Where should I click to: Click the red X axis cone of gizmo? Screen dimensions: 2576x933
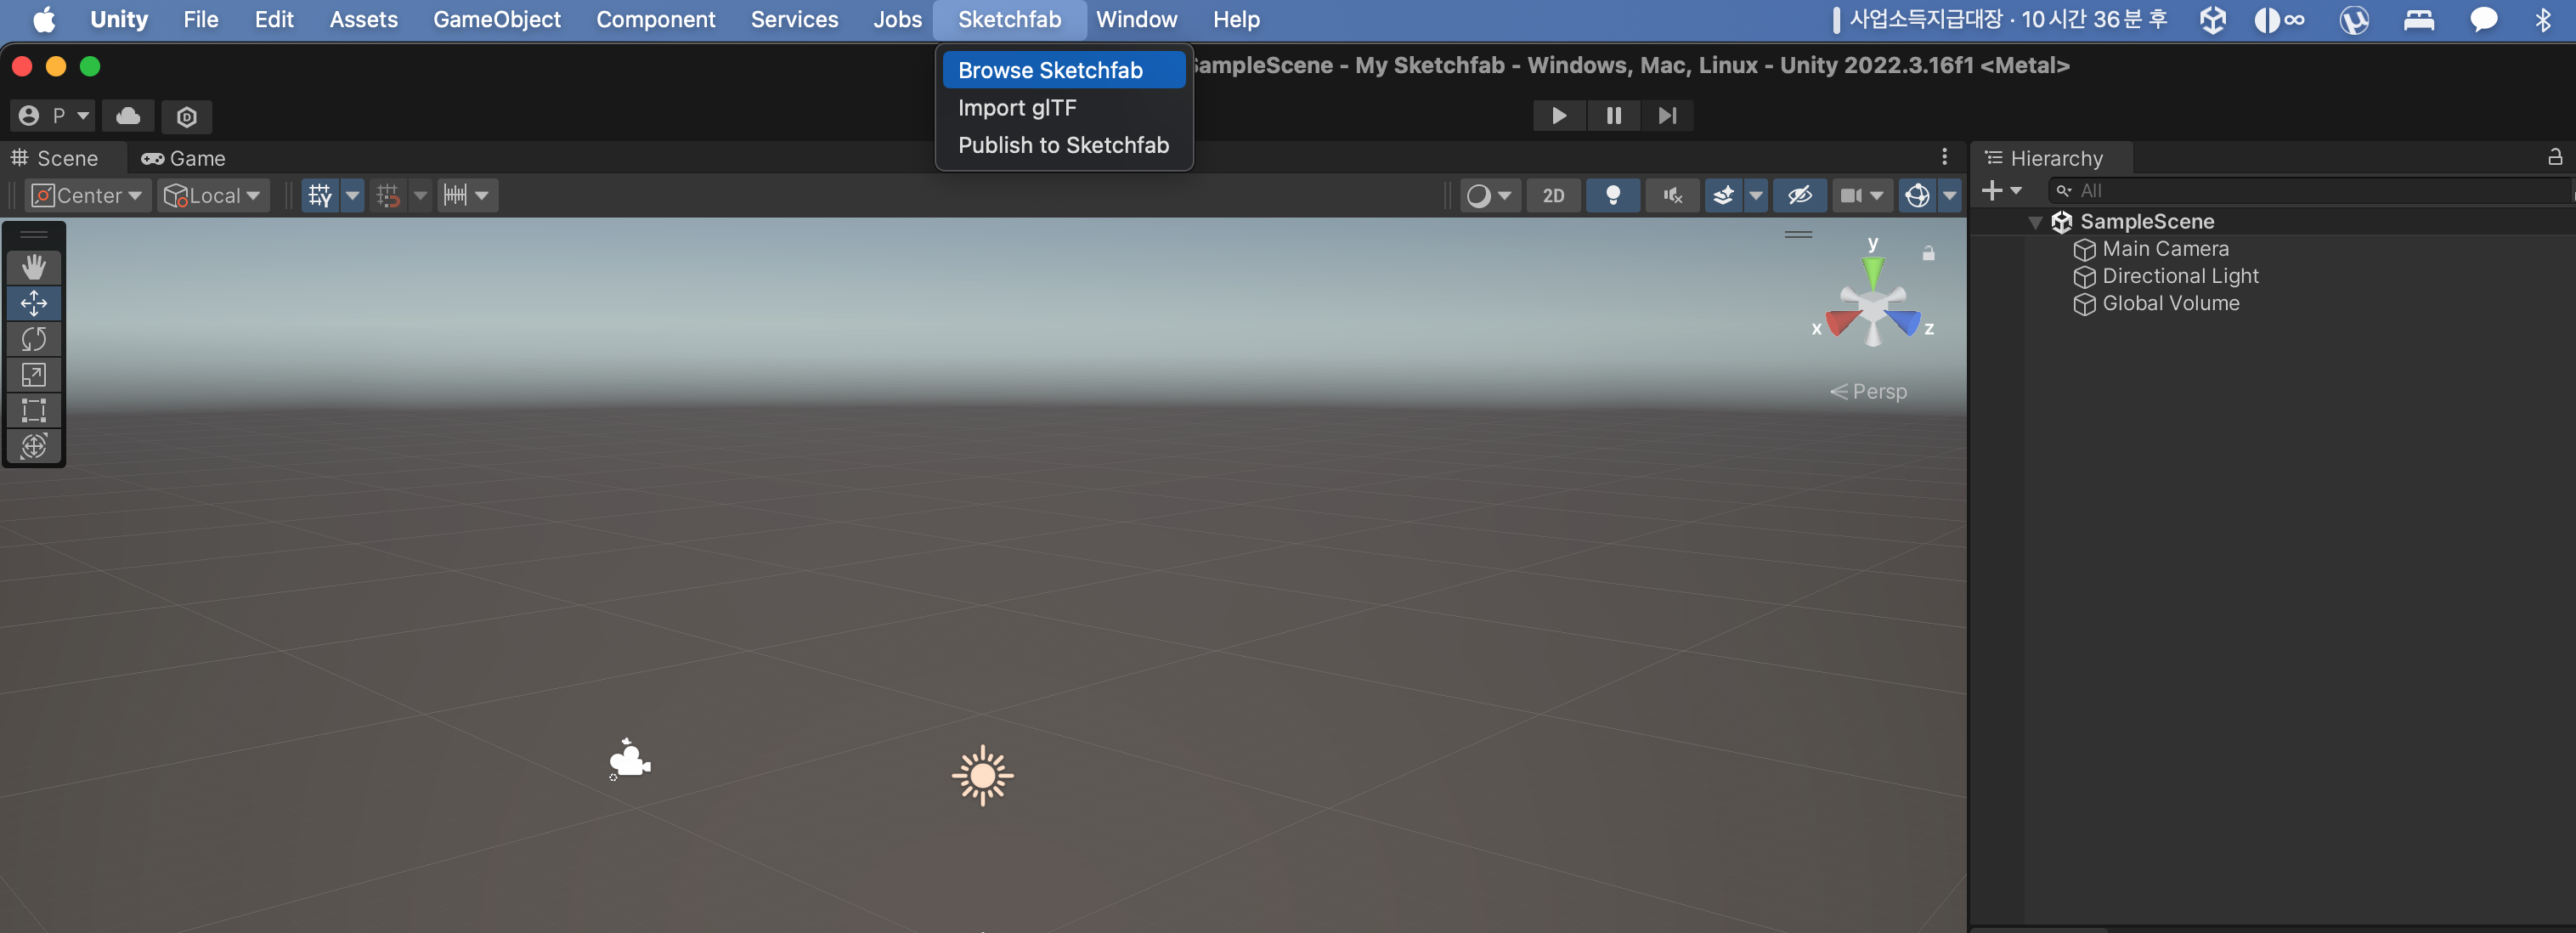pyautogui.click(x=1841, y=322)
